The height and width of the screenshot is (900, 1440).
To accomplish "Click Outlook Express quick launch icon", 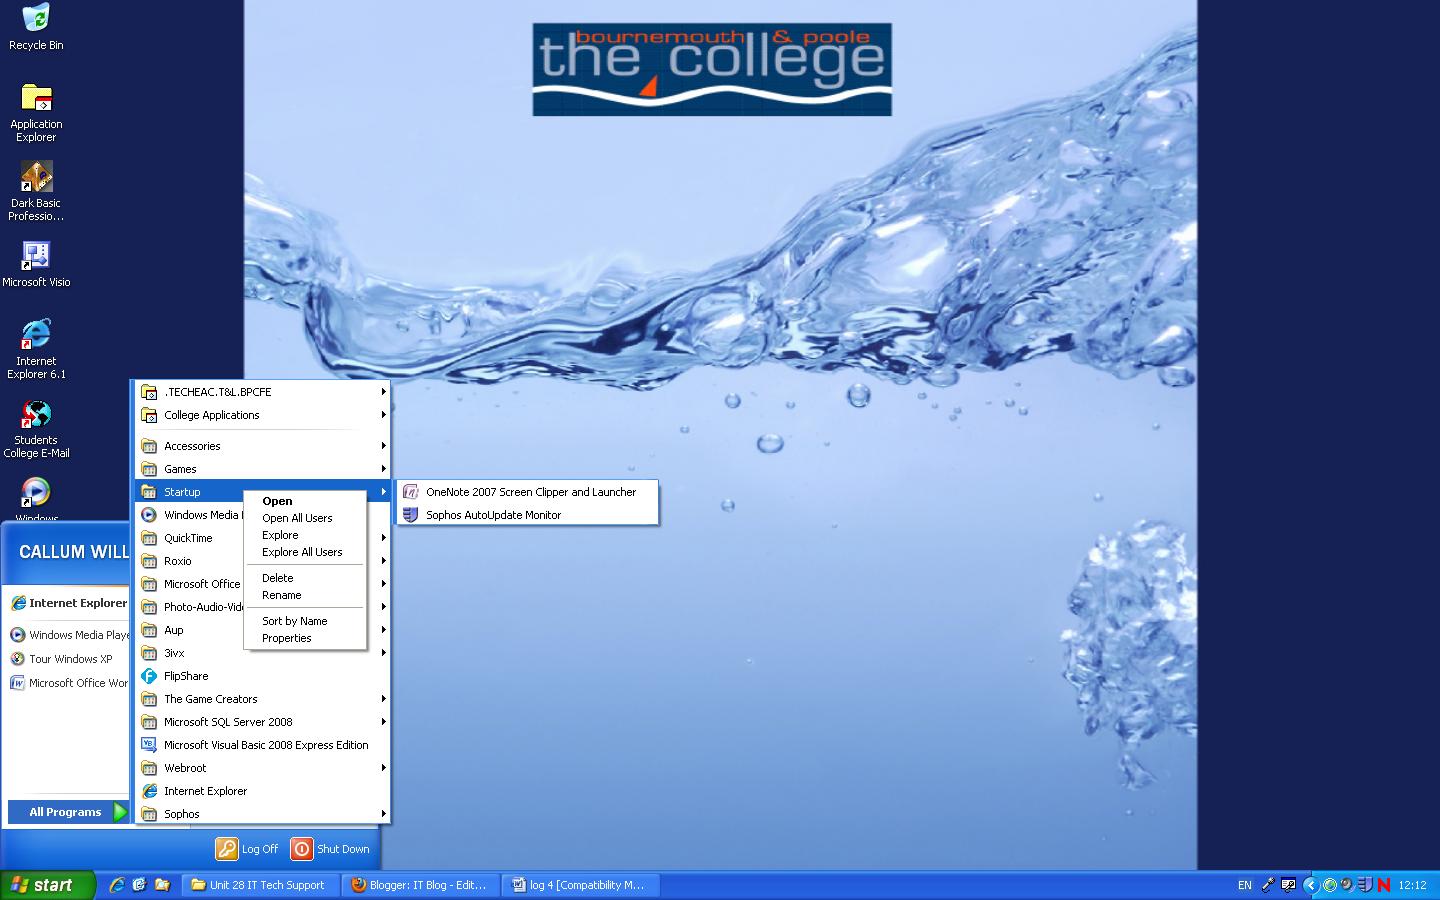I will pyautogui.click(x=139, y=885).
